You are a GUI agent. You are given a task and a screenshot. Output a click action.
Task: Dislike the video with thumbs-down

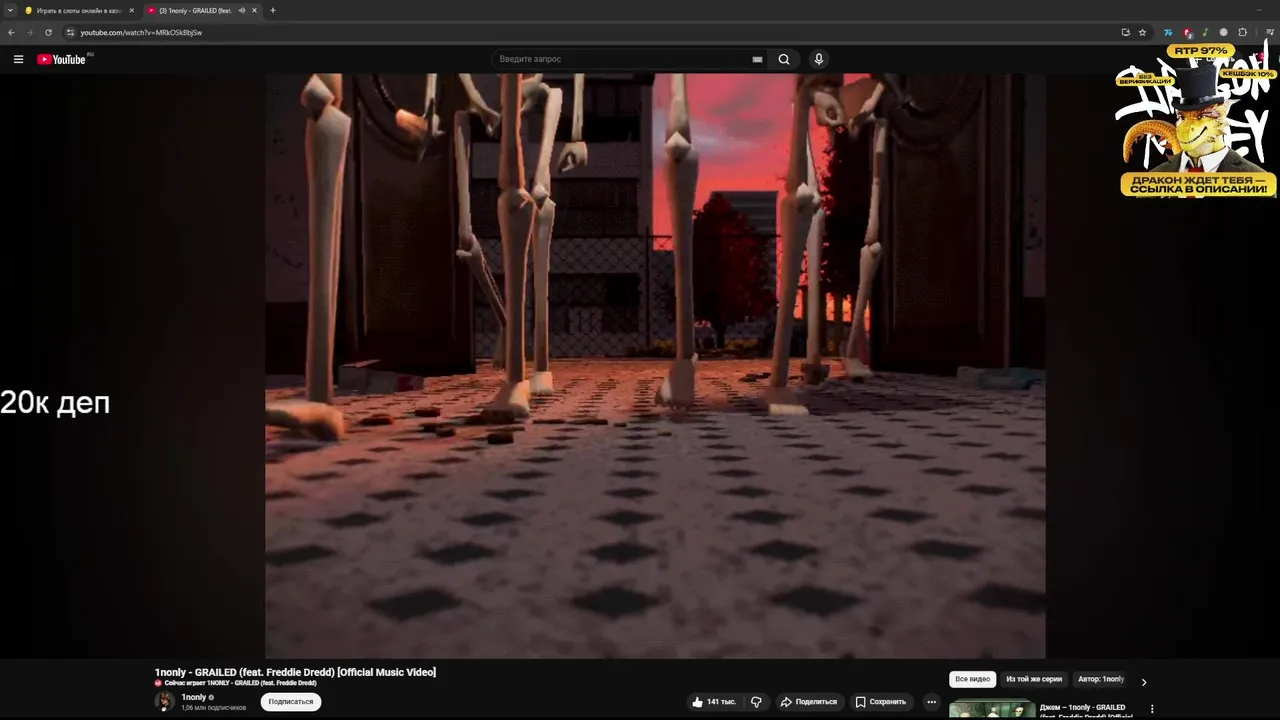757,702
